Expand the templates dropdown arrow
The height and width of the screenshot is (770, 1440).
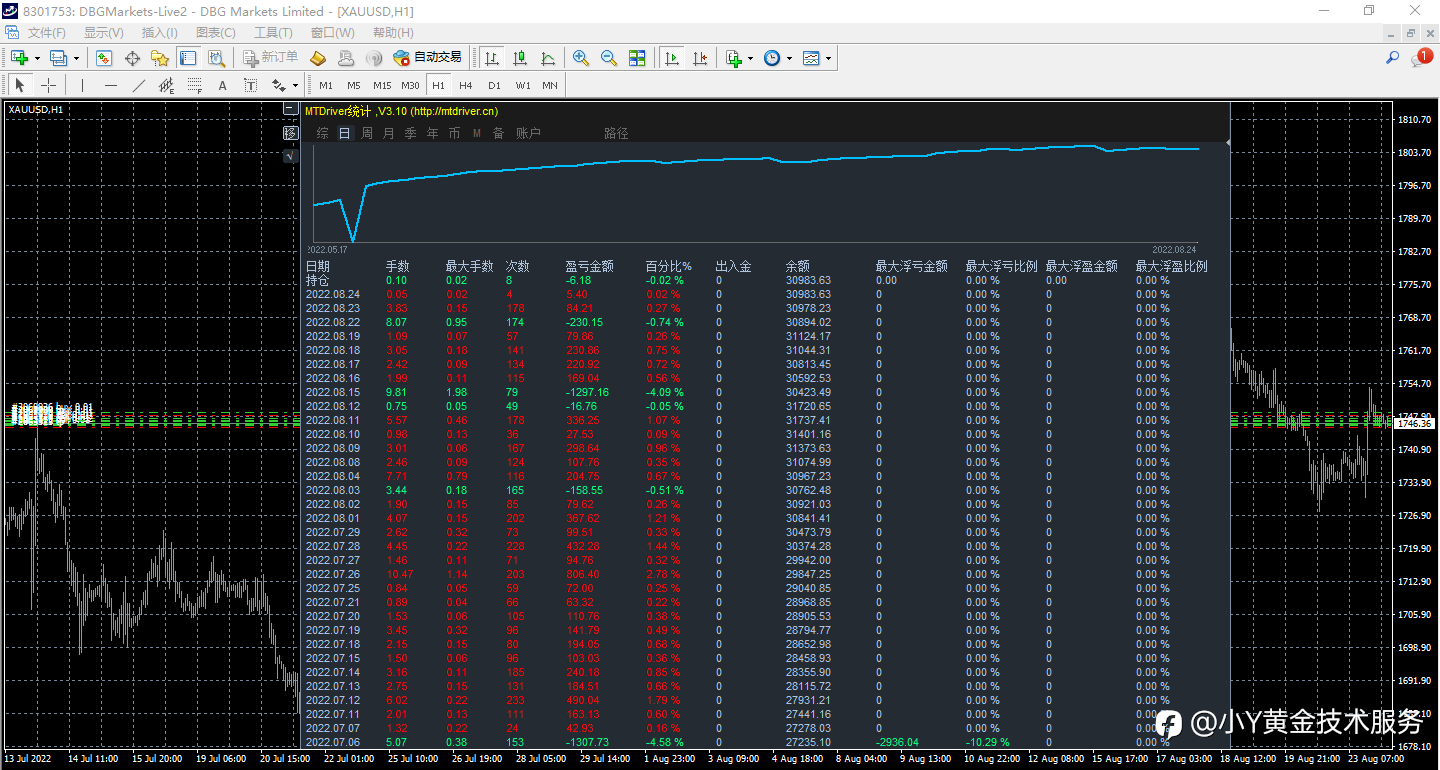pos(828,58)
